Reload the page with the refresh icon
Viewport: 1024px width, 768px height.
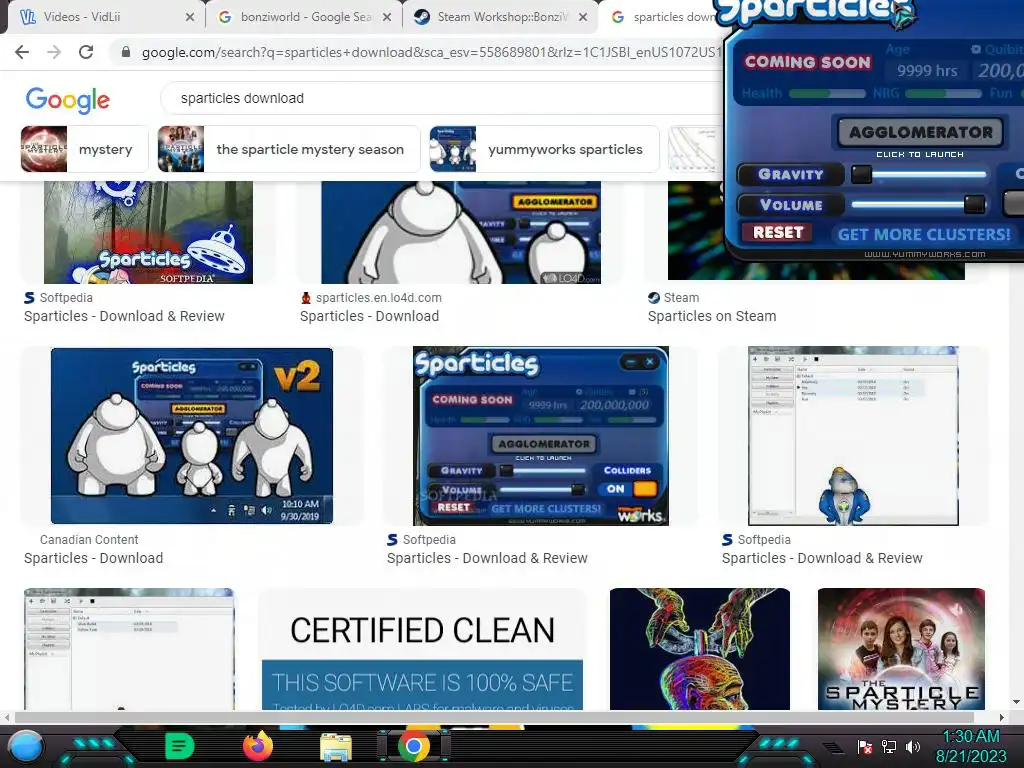[x=86, y=52]
